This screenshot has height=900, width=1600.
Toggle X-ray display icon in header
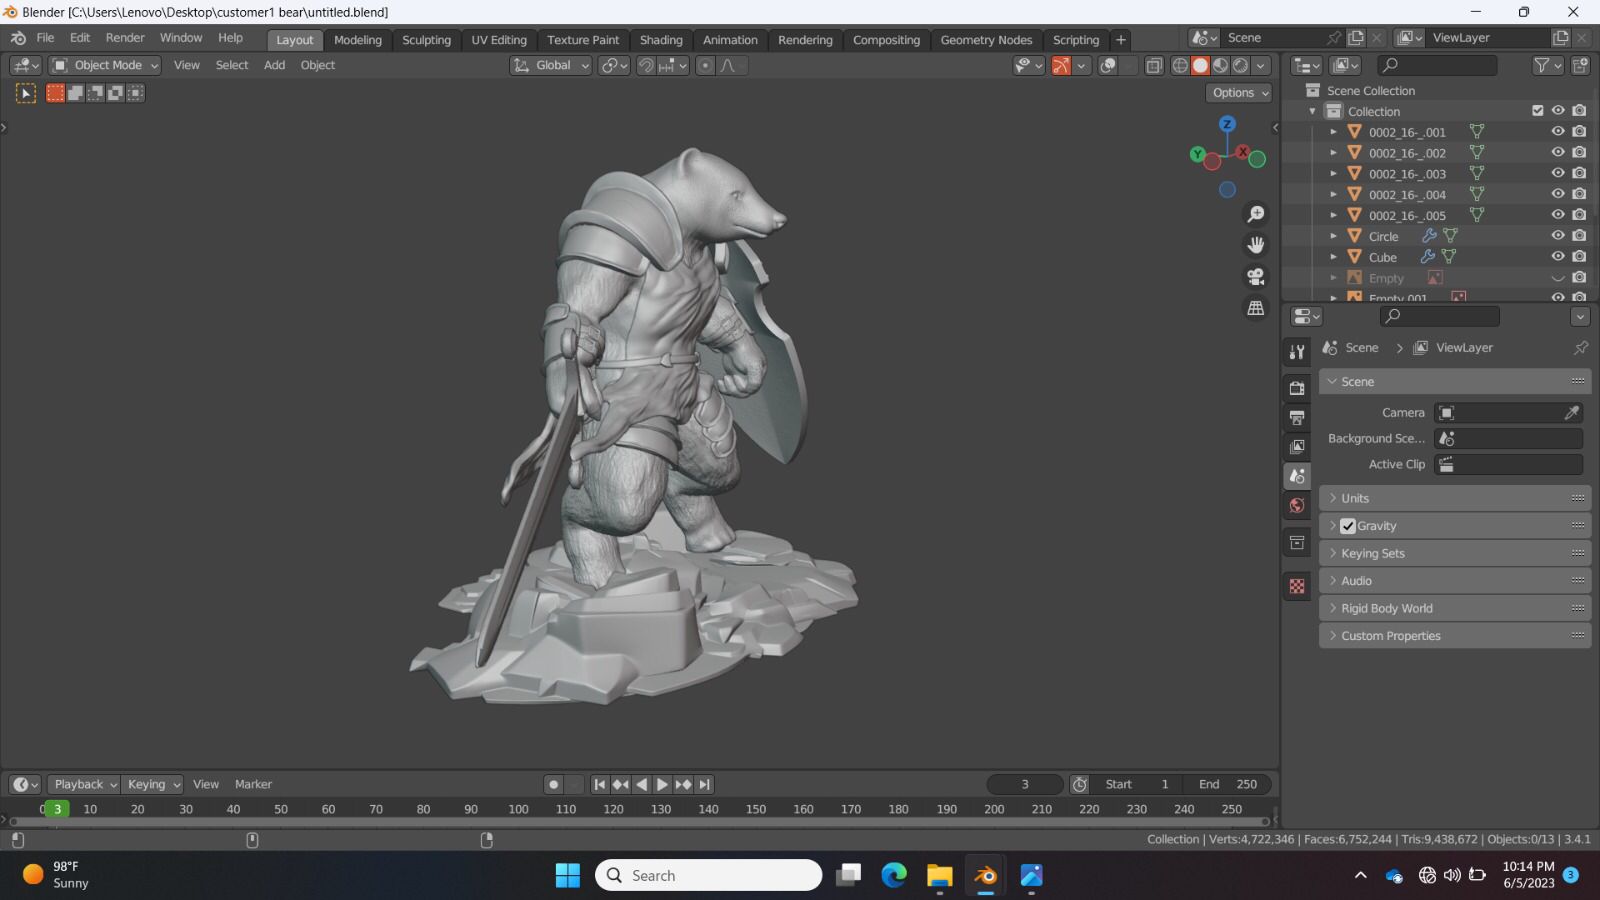pos(1153,65)
